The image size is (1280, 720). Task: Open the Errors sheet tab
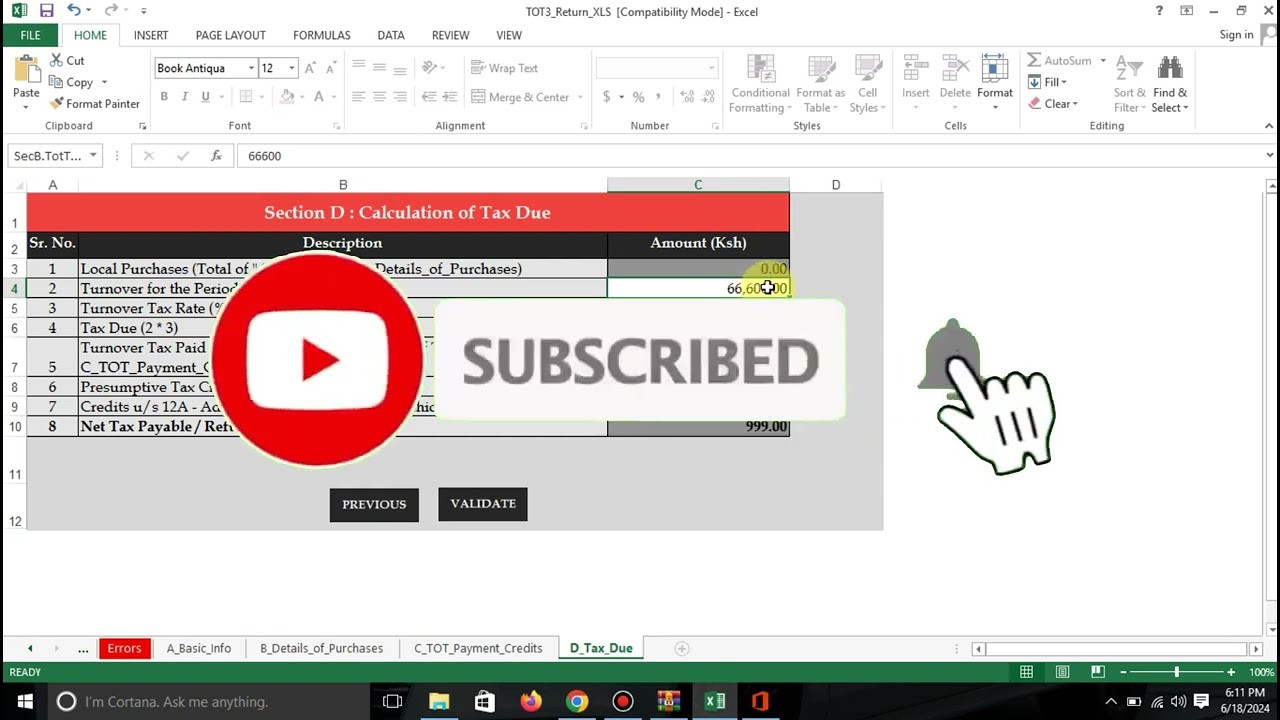pos(124,648)
